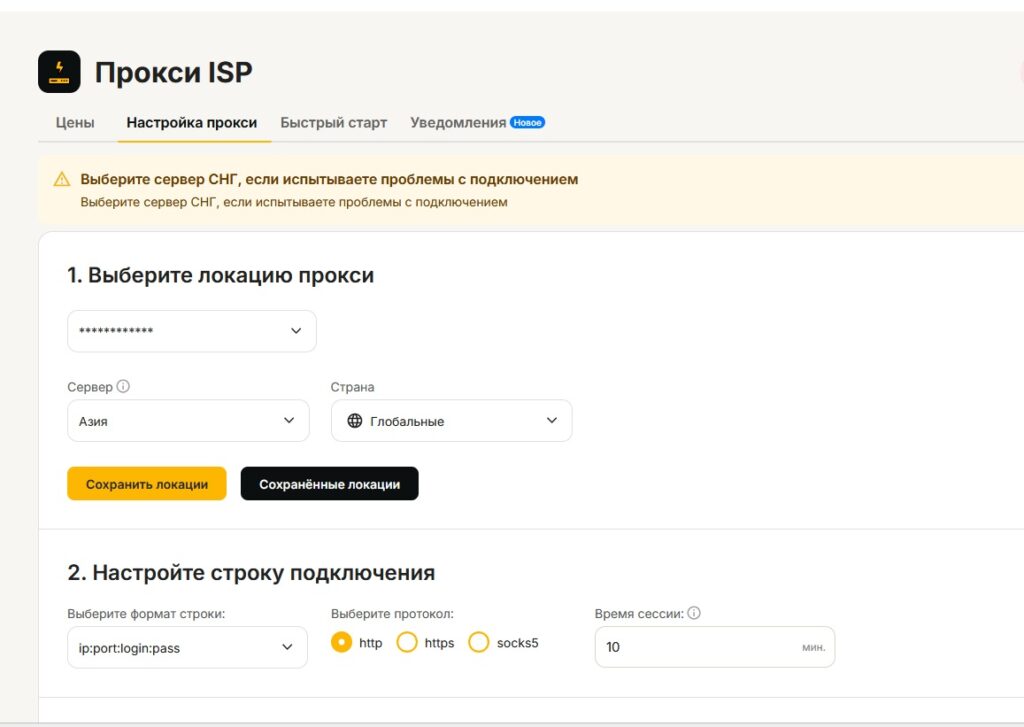Click the Сохранить локации button
The width and height of the screenshot is (1024, 727).
[147, 484]
